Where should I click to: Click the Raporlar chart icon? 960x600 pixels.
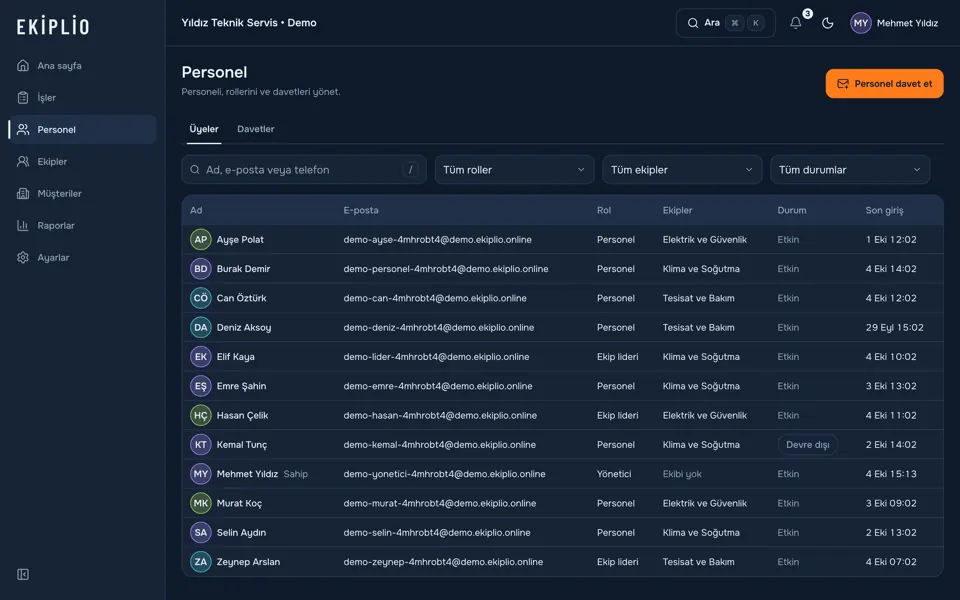tap(23, 225)
